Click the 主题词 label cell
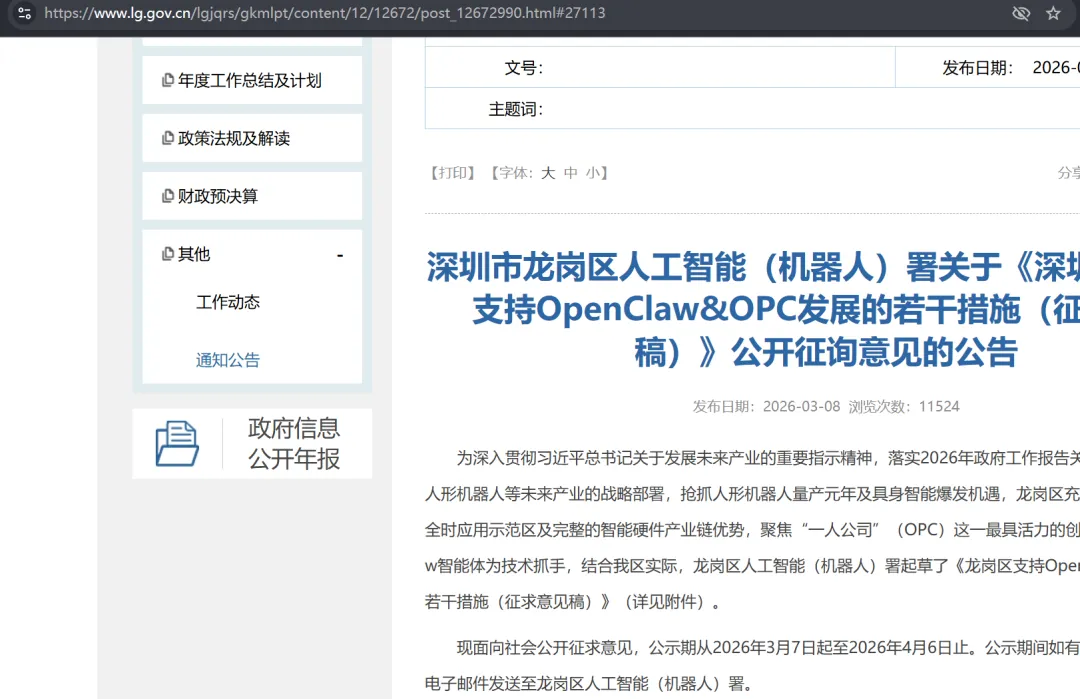This screenshot has height=699, width=1080. pos(516,109)
